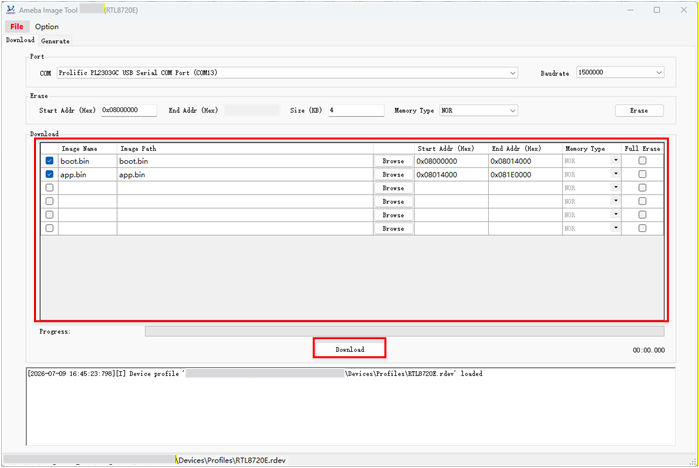Click the Ameba Image Tool app icon
Screen dimensions: 699x468
tap(11, 10)
